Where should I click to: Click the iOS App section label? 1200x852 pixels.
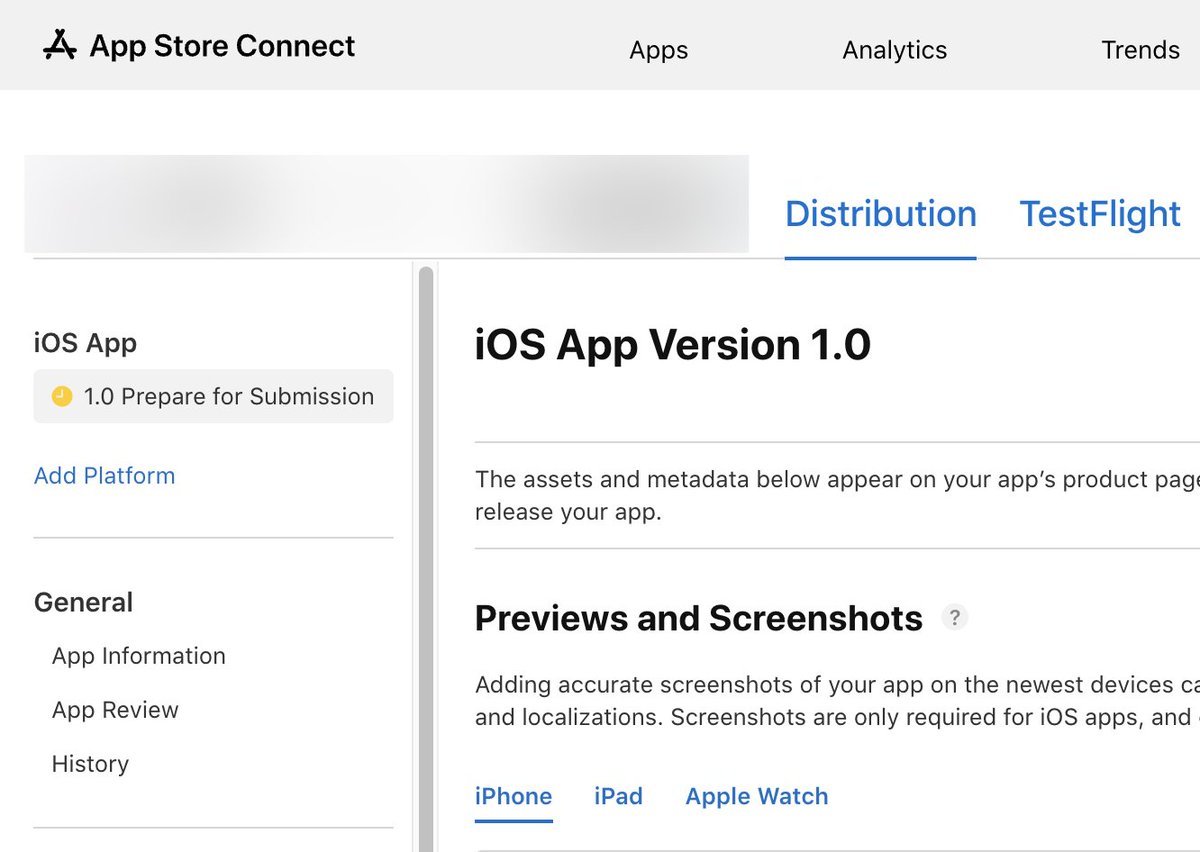[85, 343]
